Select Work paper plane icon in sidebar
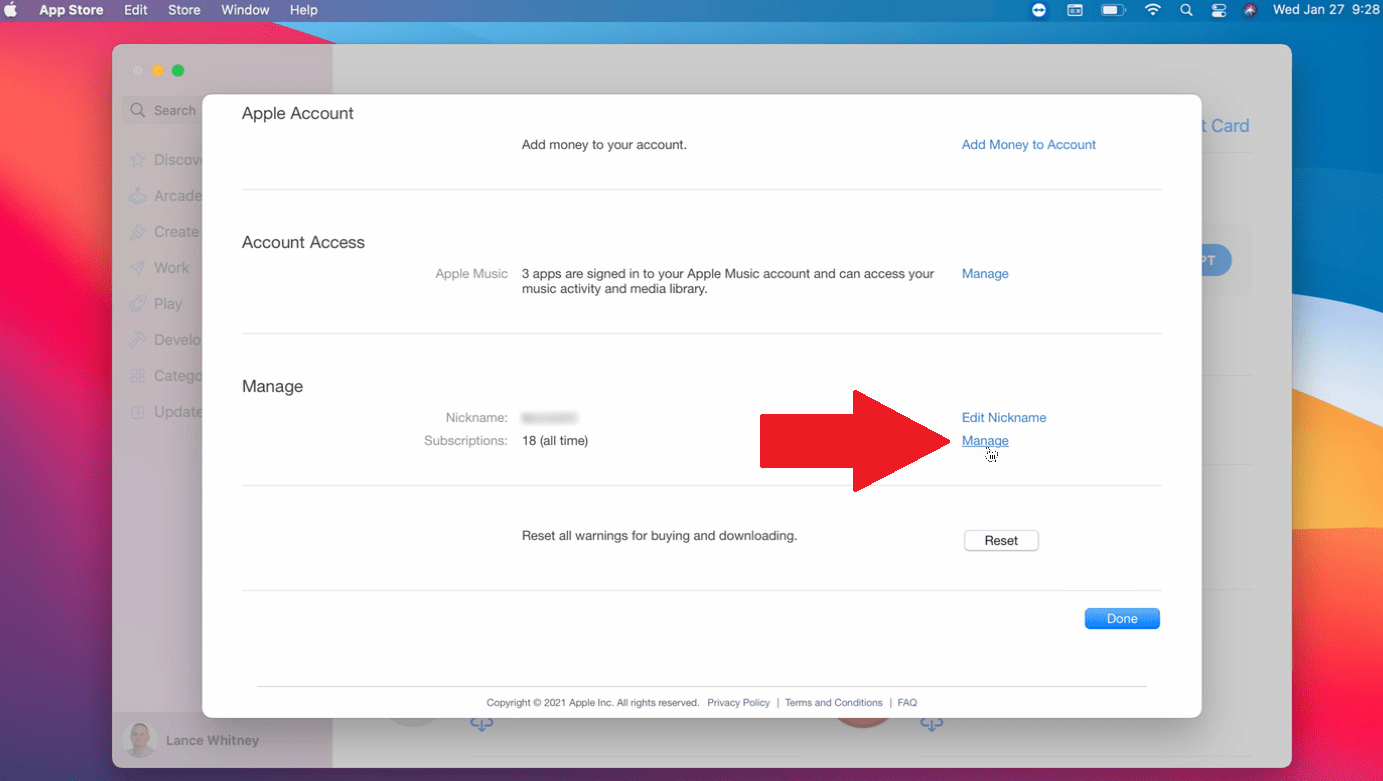The height and width of the screenshot is (781, 1383). pyautogui.click(x=138, y=268)
